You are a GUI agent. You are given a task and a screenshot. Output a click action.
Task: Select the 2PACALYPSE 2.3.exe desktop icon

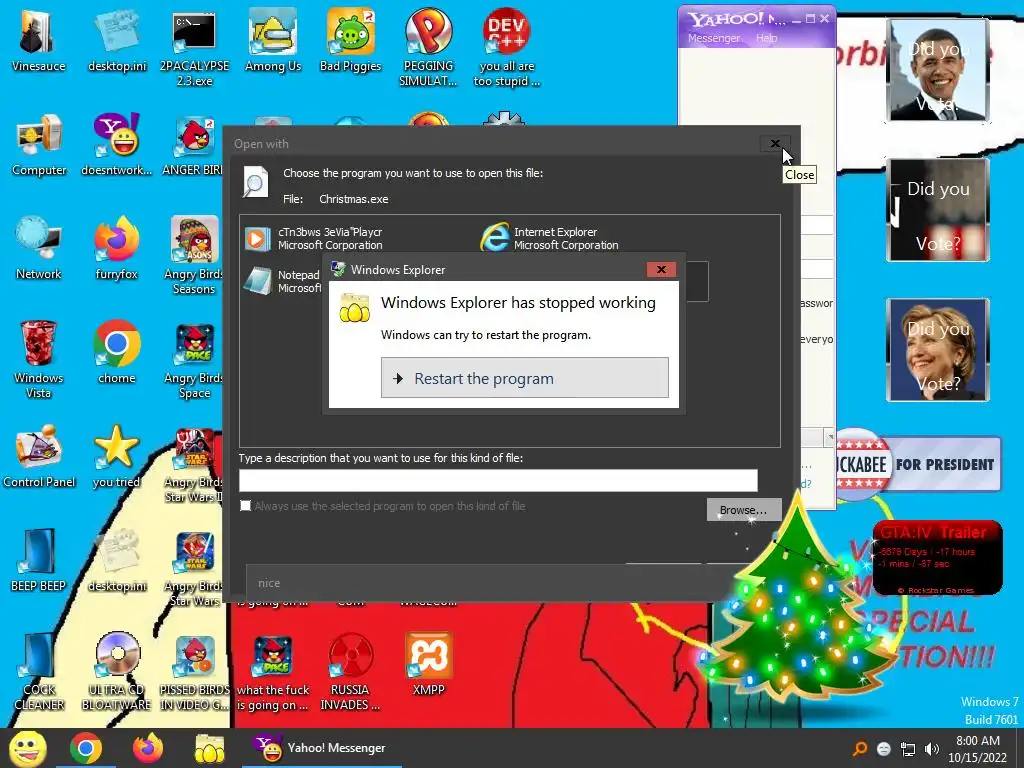coord(194,48)
